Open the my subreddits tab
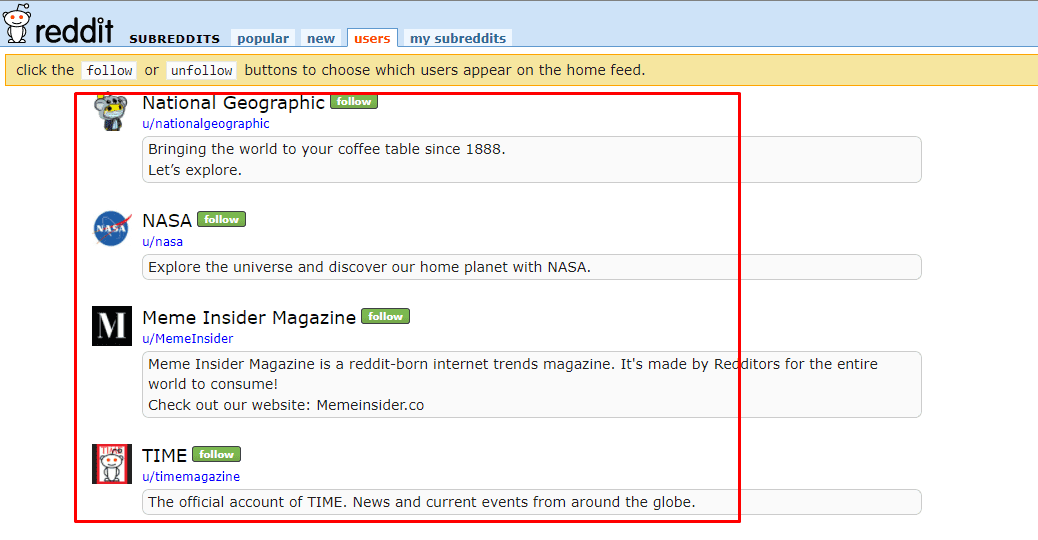 point(457,38)
